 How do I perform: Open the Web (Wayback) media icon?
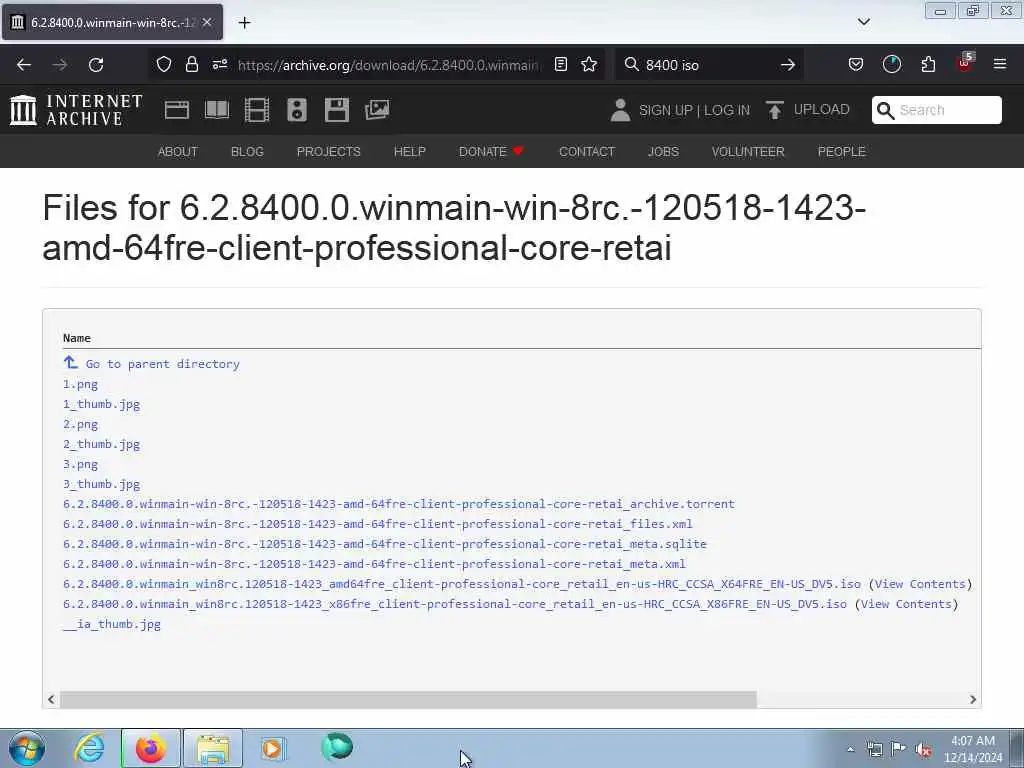click(177, 110)
